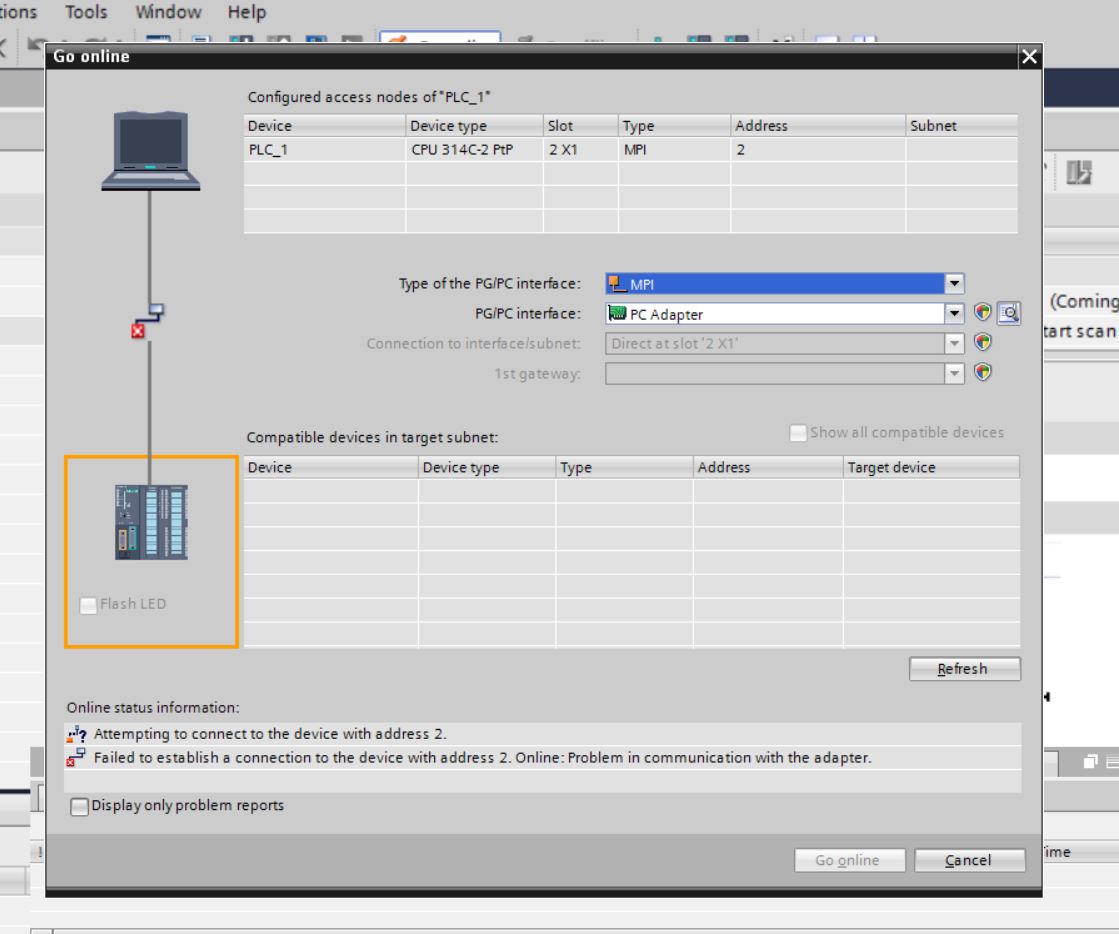Open the Help menu
The width and height of the screenshot is (1119, 934).
pos(247,12)
